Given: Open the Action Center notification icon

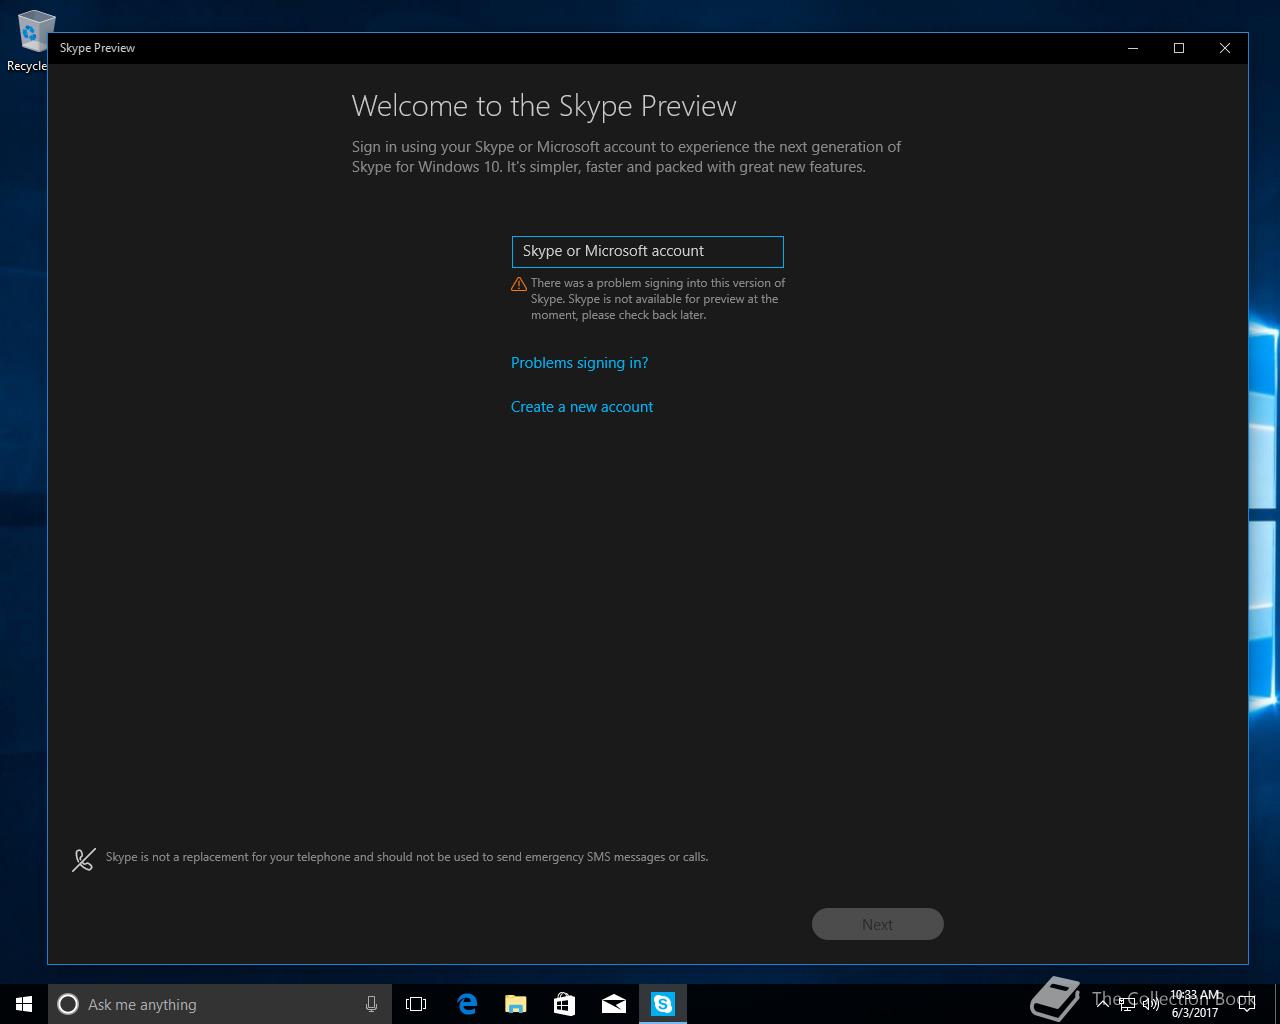Looking at the screenshot, I should [1246, 1004].
